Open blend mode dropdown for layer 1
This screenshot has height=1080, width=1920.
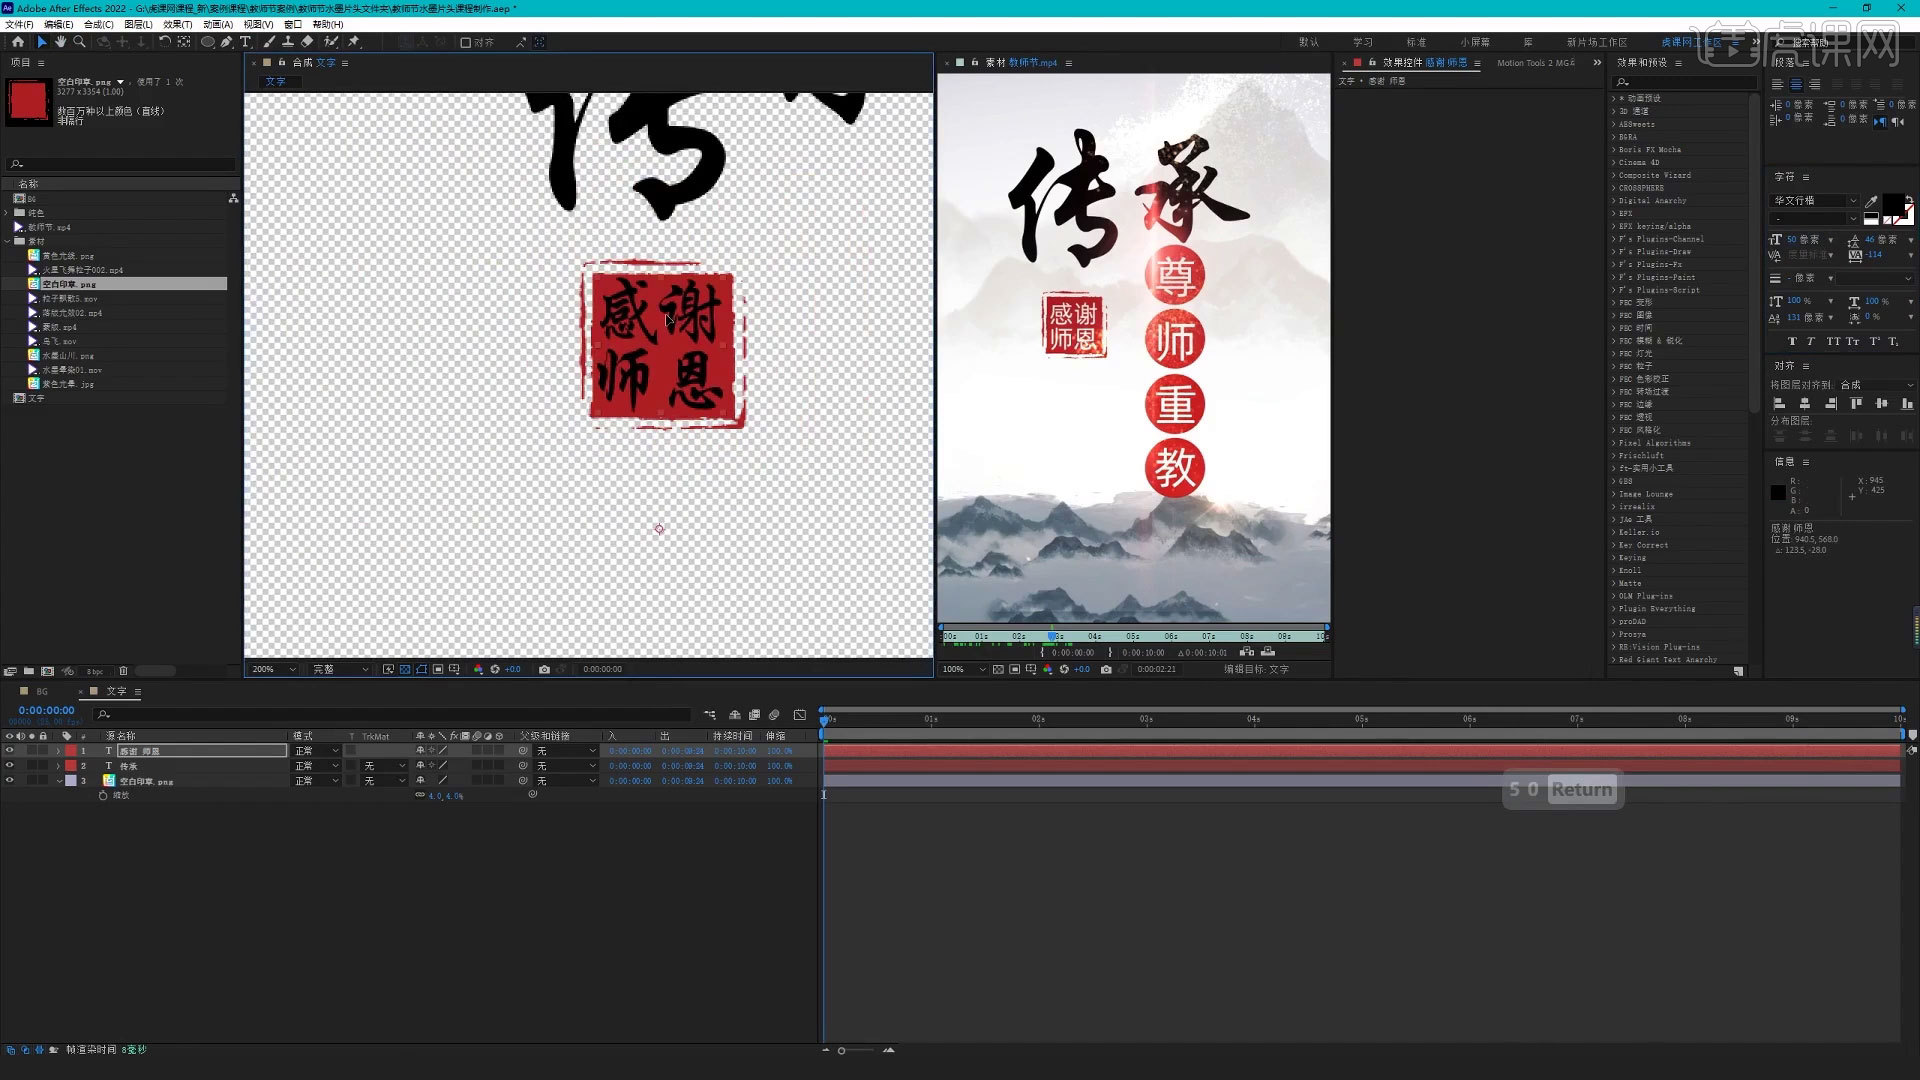click(x=316, y=750)
